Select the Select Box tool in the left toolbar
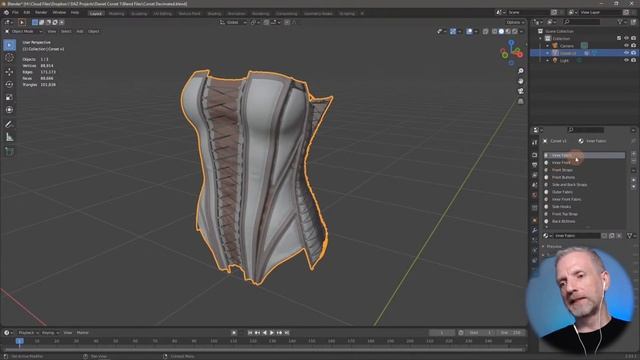640x360 pixels. [9, 45]
